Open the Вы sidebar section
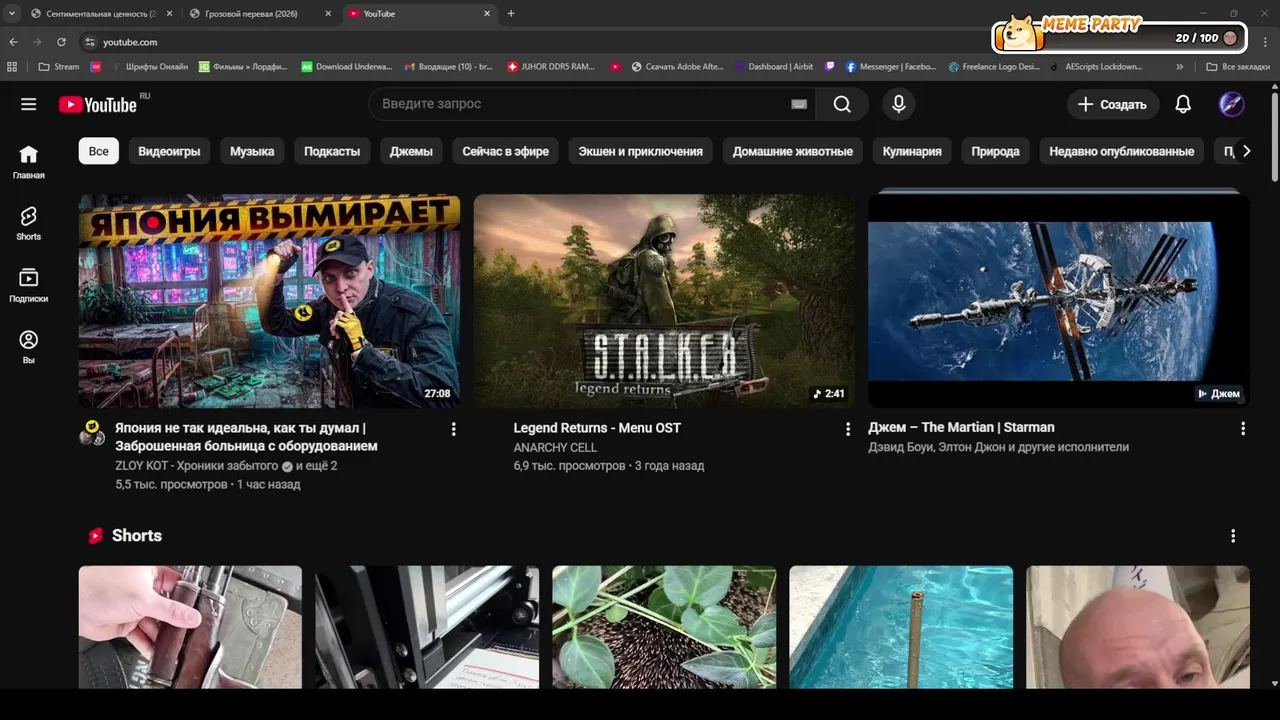The width and height of the screenshot is (1280, 720). [28, 347]
